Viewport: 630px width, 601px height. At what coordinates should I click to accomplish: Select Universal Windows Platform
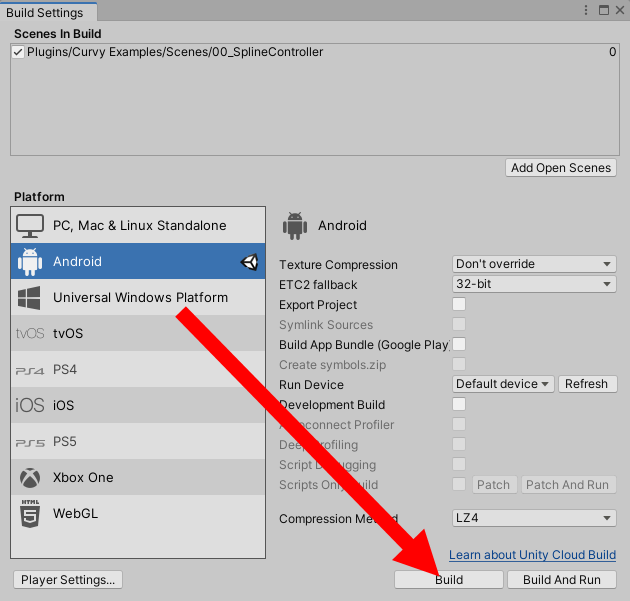(x=138, y=297)
